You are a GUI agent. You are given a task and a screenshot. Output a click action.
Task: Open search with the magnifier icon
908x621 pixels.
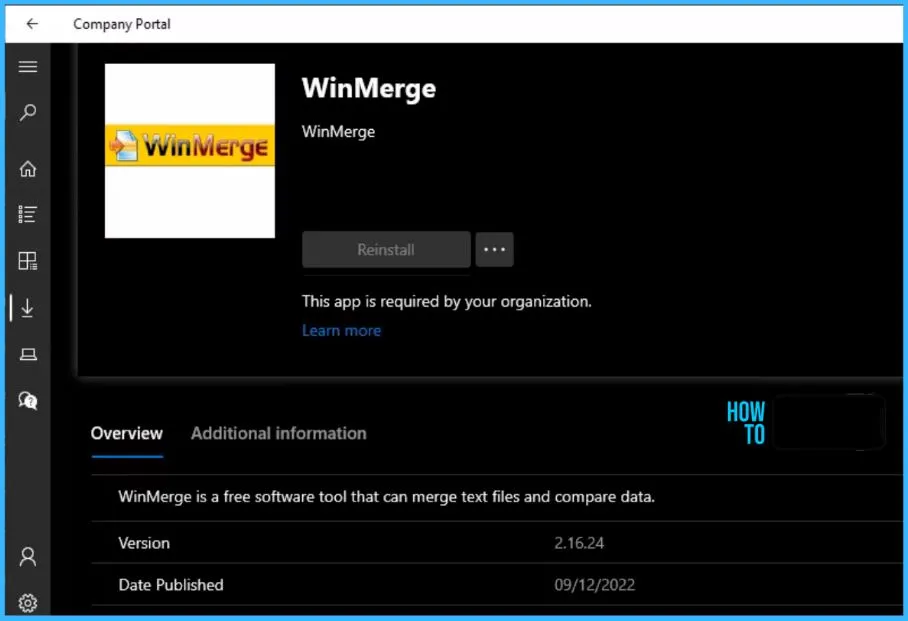[28, 112]
